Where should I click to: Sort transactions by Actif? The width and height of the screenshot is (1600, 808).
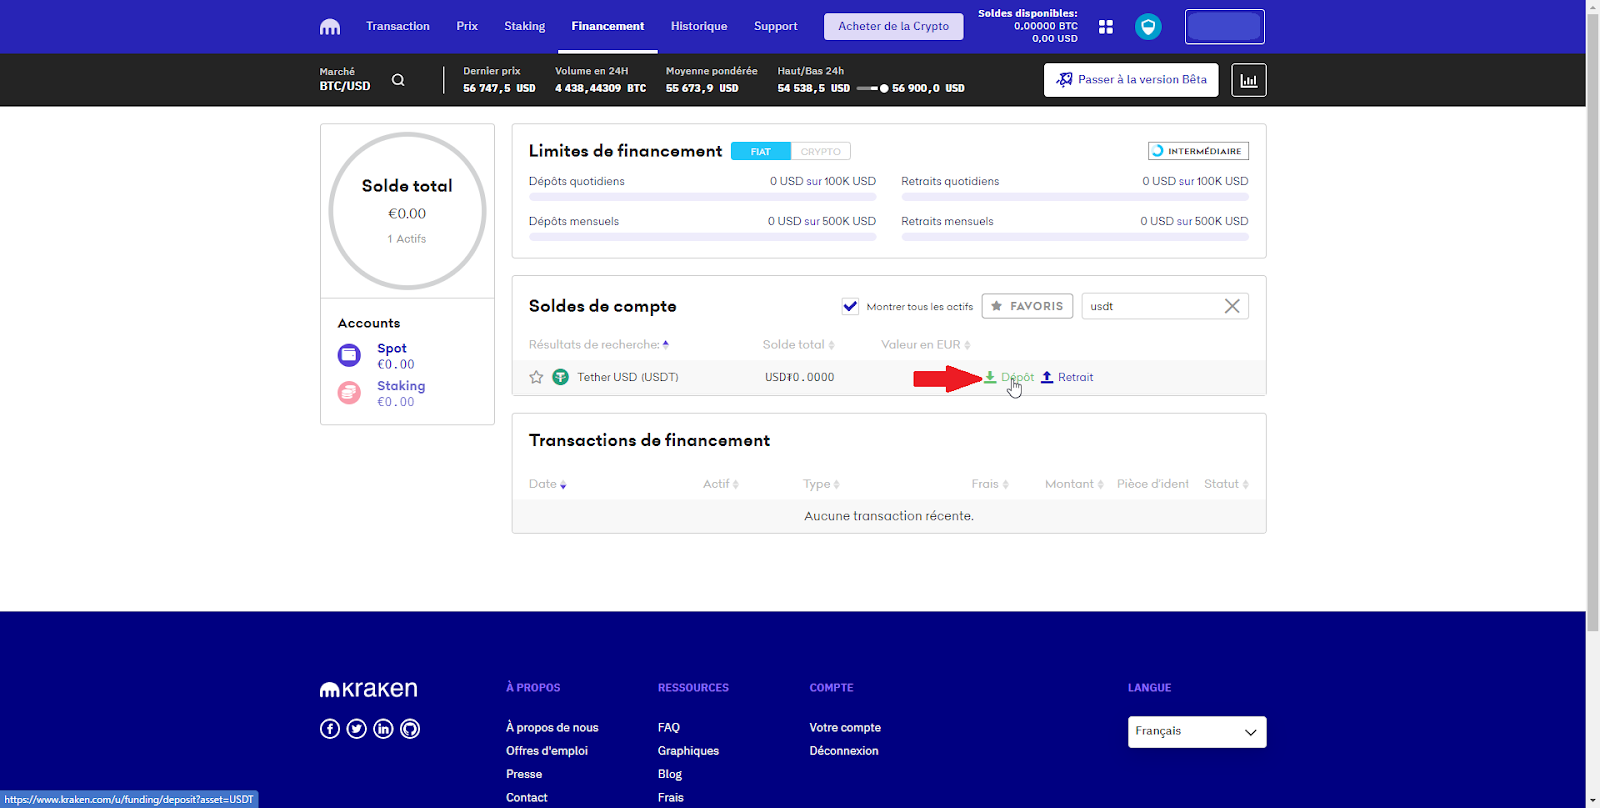pos(721,484)
